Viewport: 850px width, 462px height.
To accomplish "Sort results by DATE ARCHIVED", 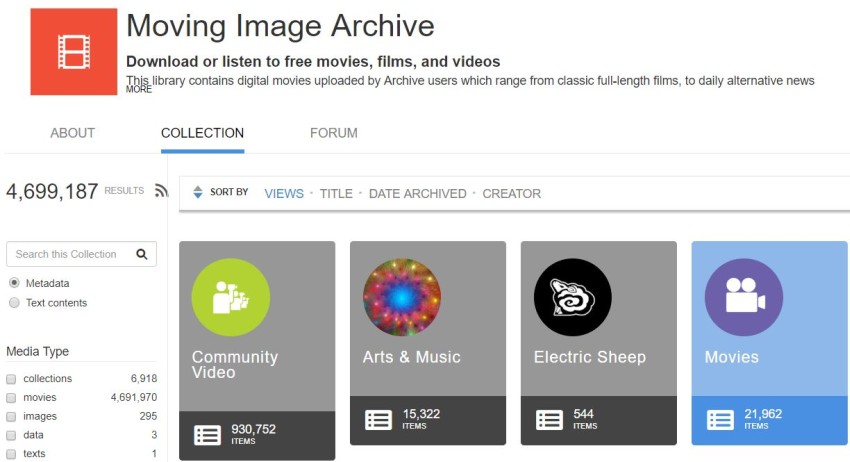I will (x=417, y=194).
